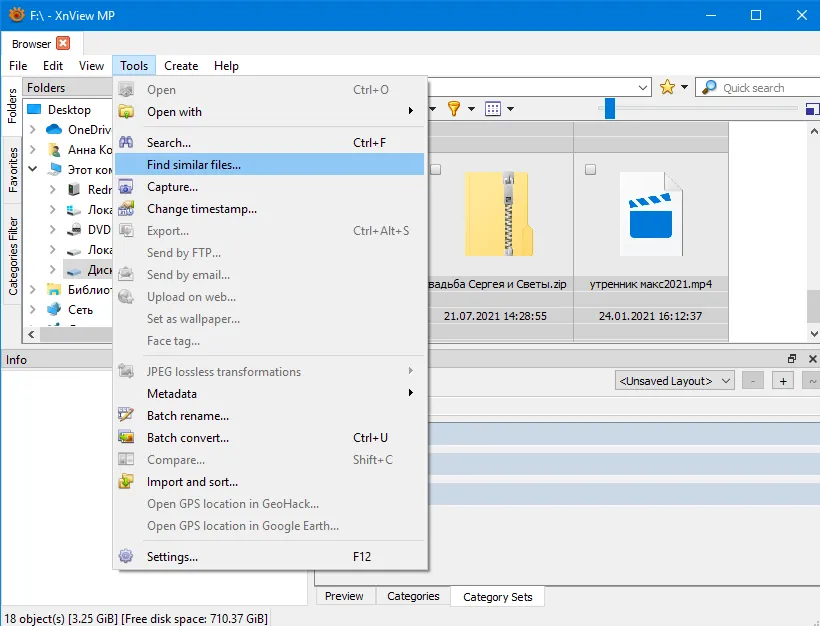This screenshot has height=626, width=820.
Task: Click the yellow star favorites icon
Action: [x=667, y=87]
